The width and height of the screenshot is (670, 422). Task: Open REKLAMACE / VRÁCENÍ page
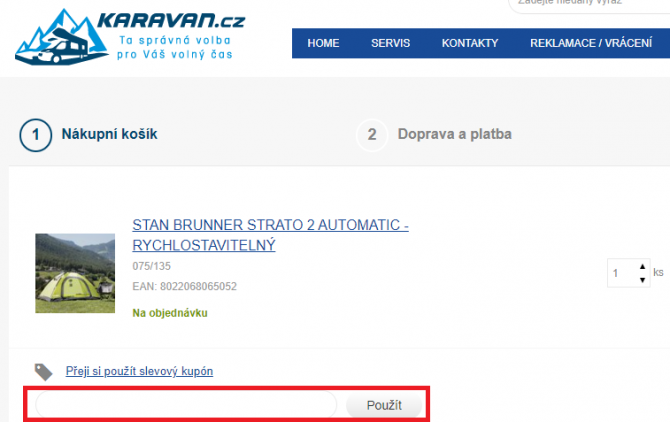(x=591, y=43)
